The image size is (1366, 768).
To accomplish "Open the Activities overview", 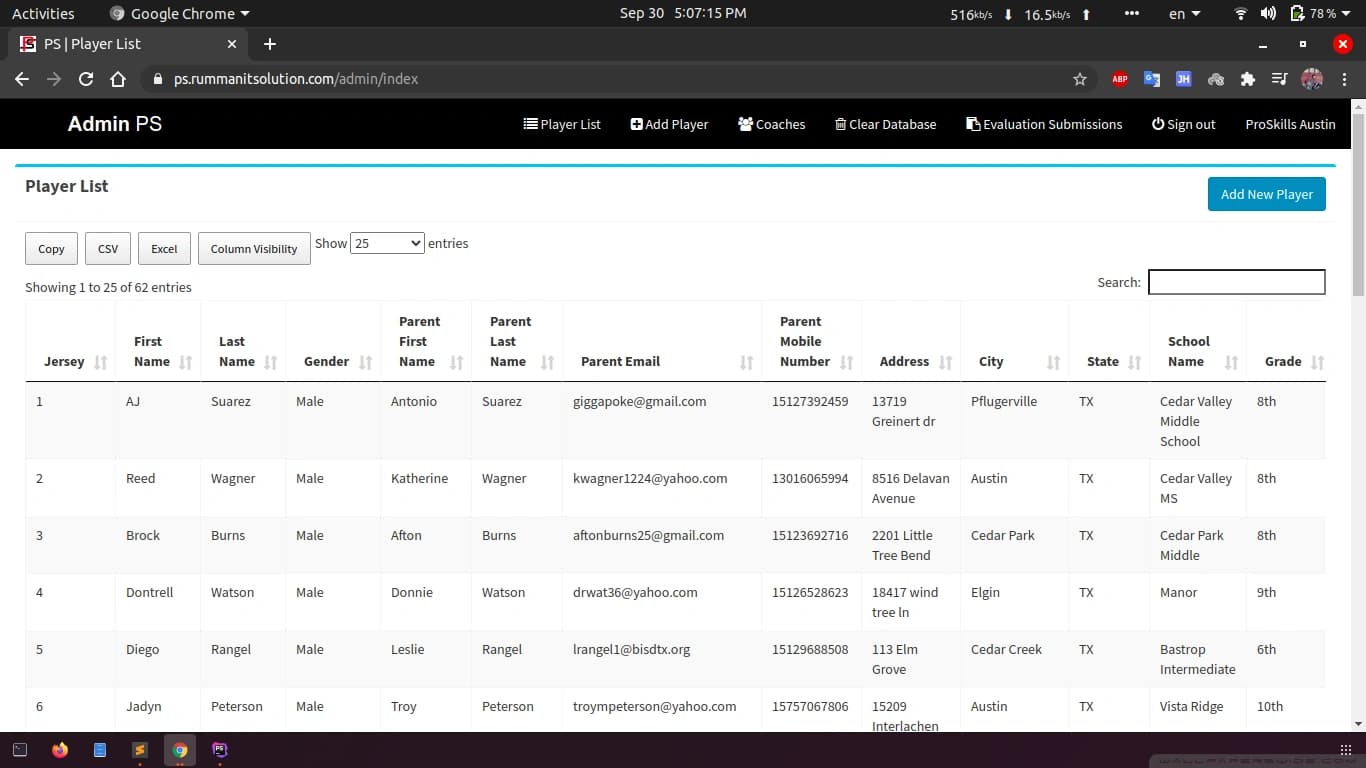I will coord(43,13).
